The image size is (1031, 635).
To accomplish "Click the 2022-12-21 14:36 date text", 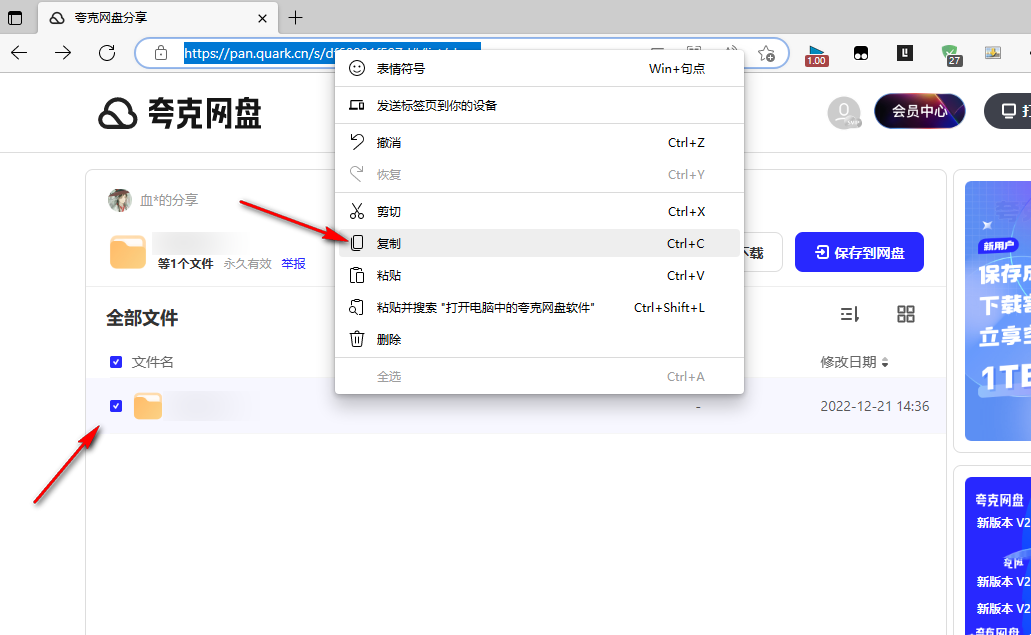I will pyautogui.click(x=875, y=406).
